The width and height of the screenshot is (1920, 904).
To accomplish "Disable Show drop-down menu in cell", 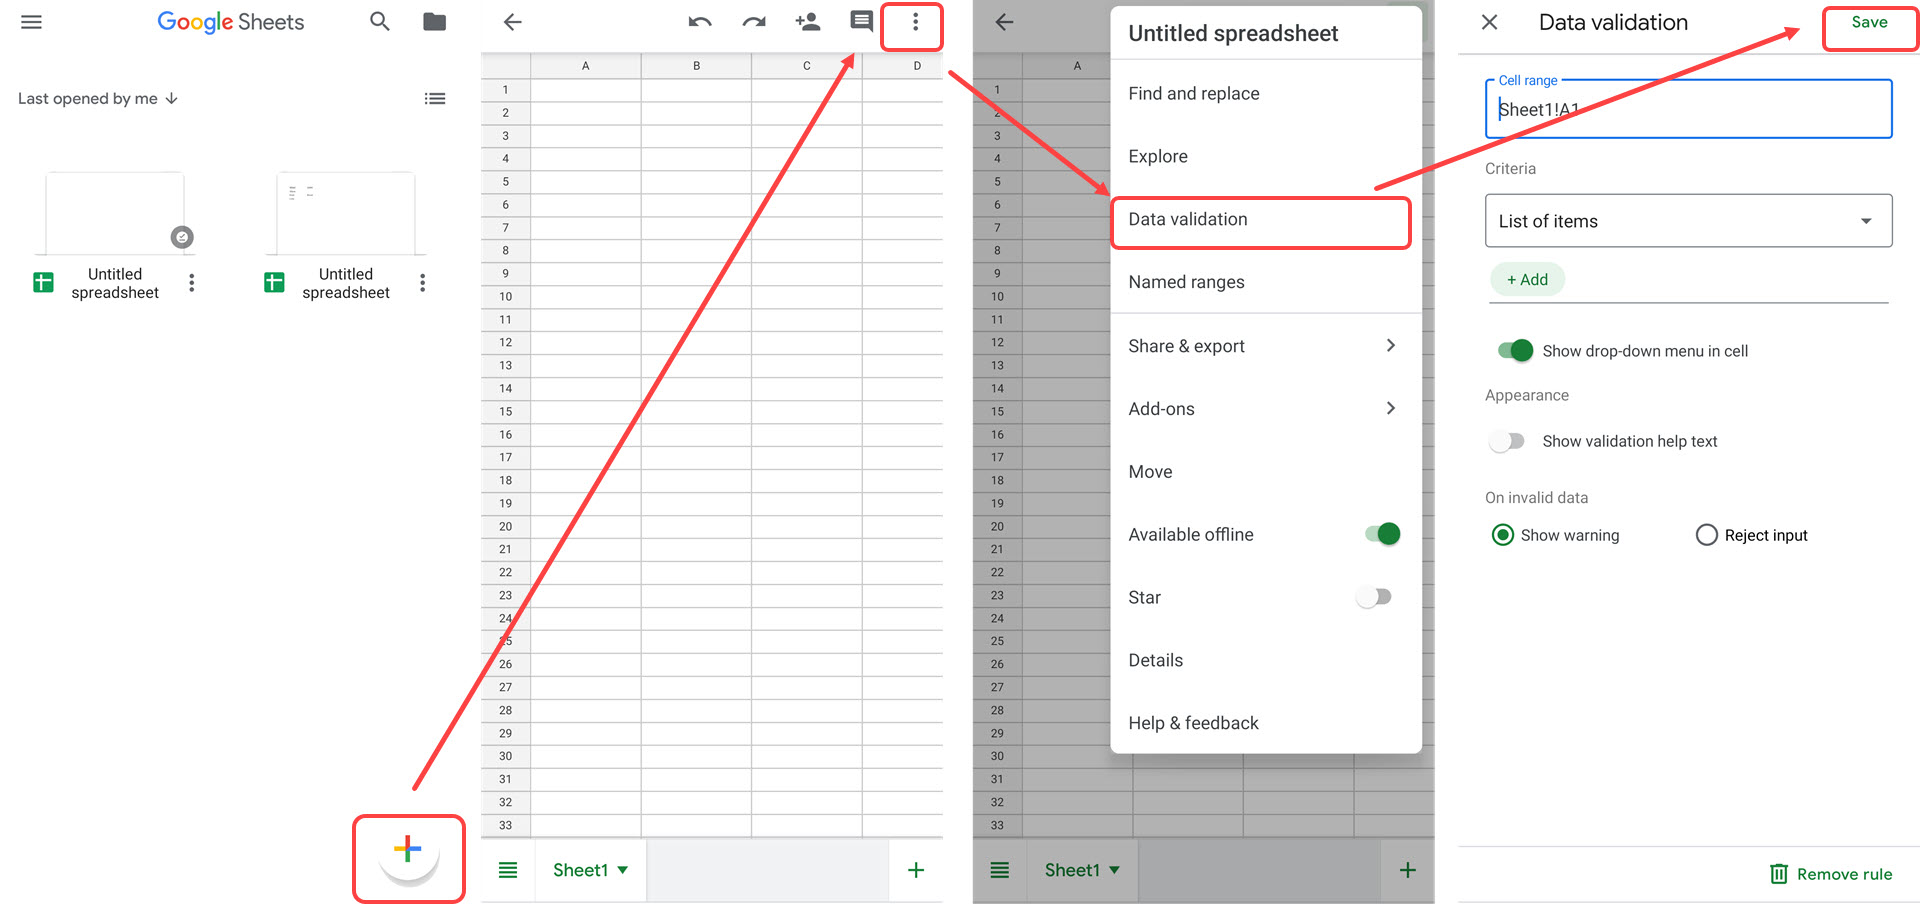I will point(1513,350).
